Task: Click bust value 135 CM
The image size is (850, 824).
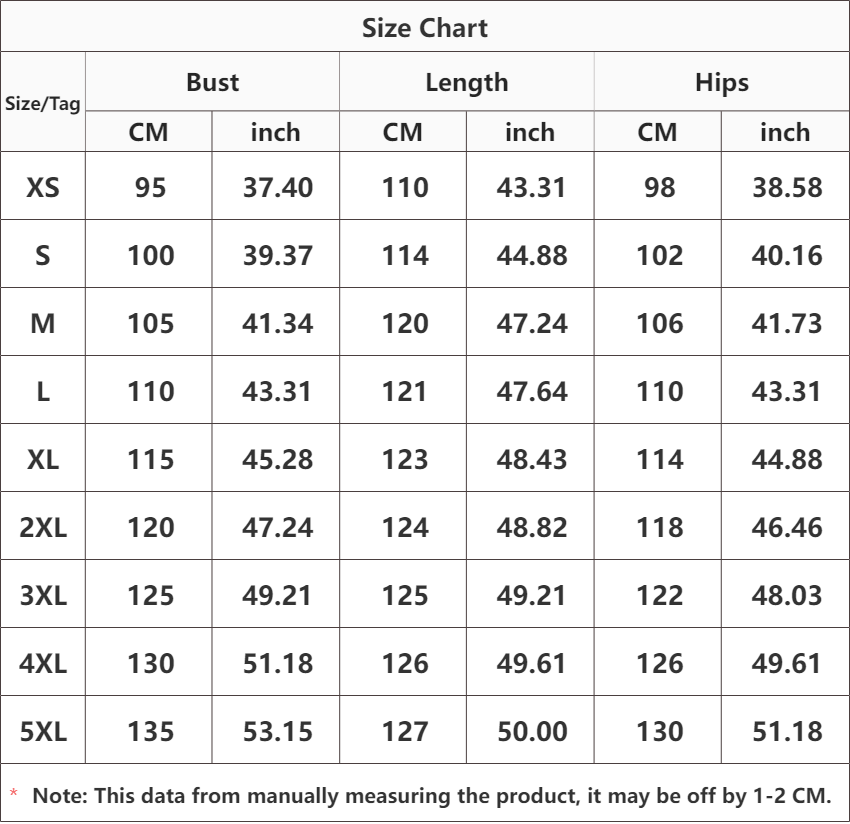Action: [151, 731]
